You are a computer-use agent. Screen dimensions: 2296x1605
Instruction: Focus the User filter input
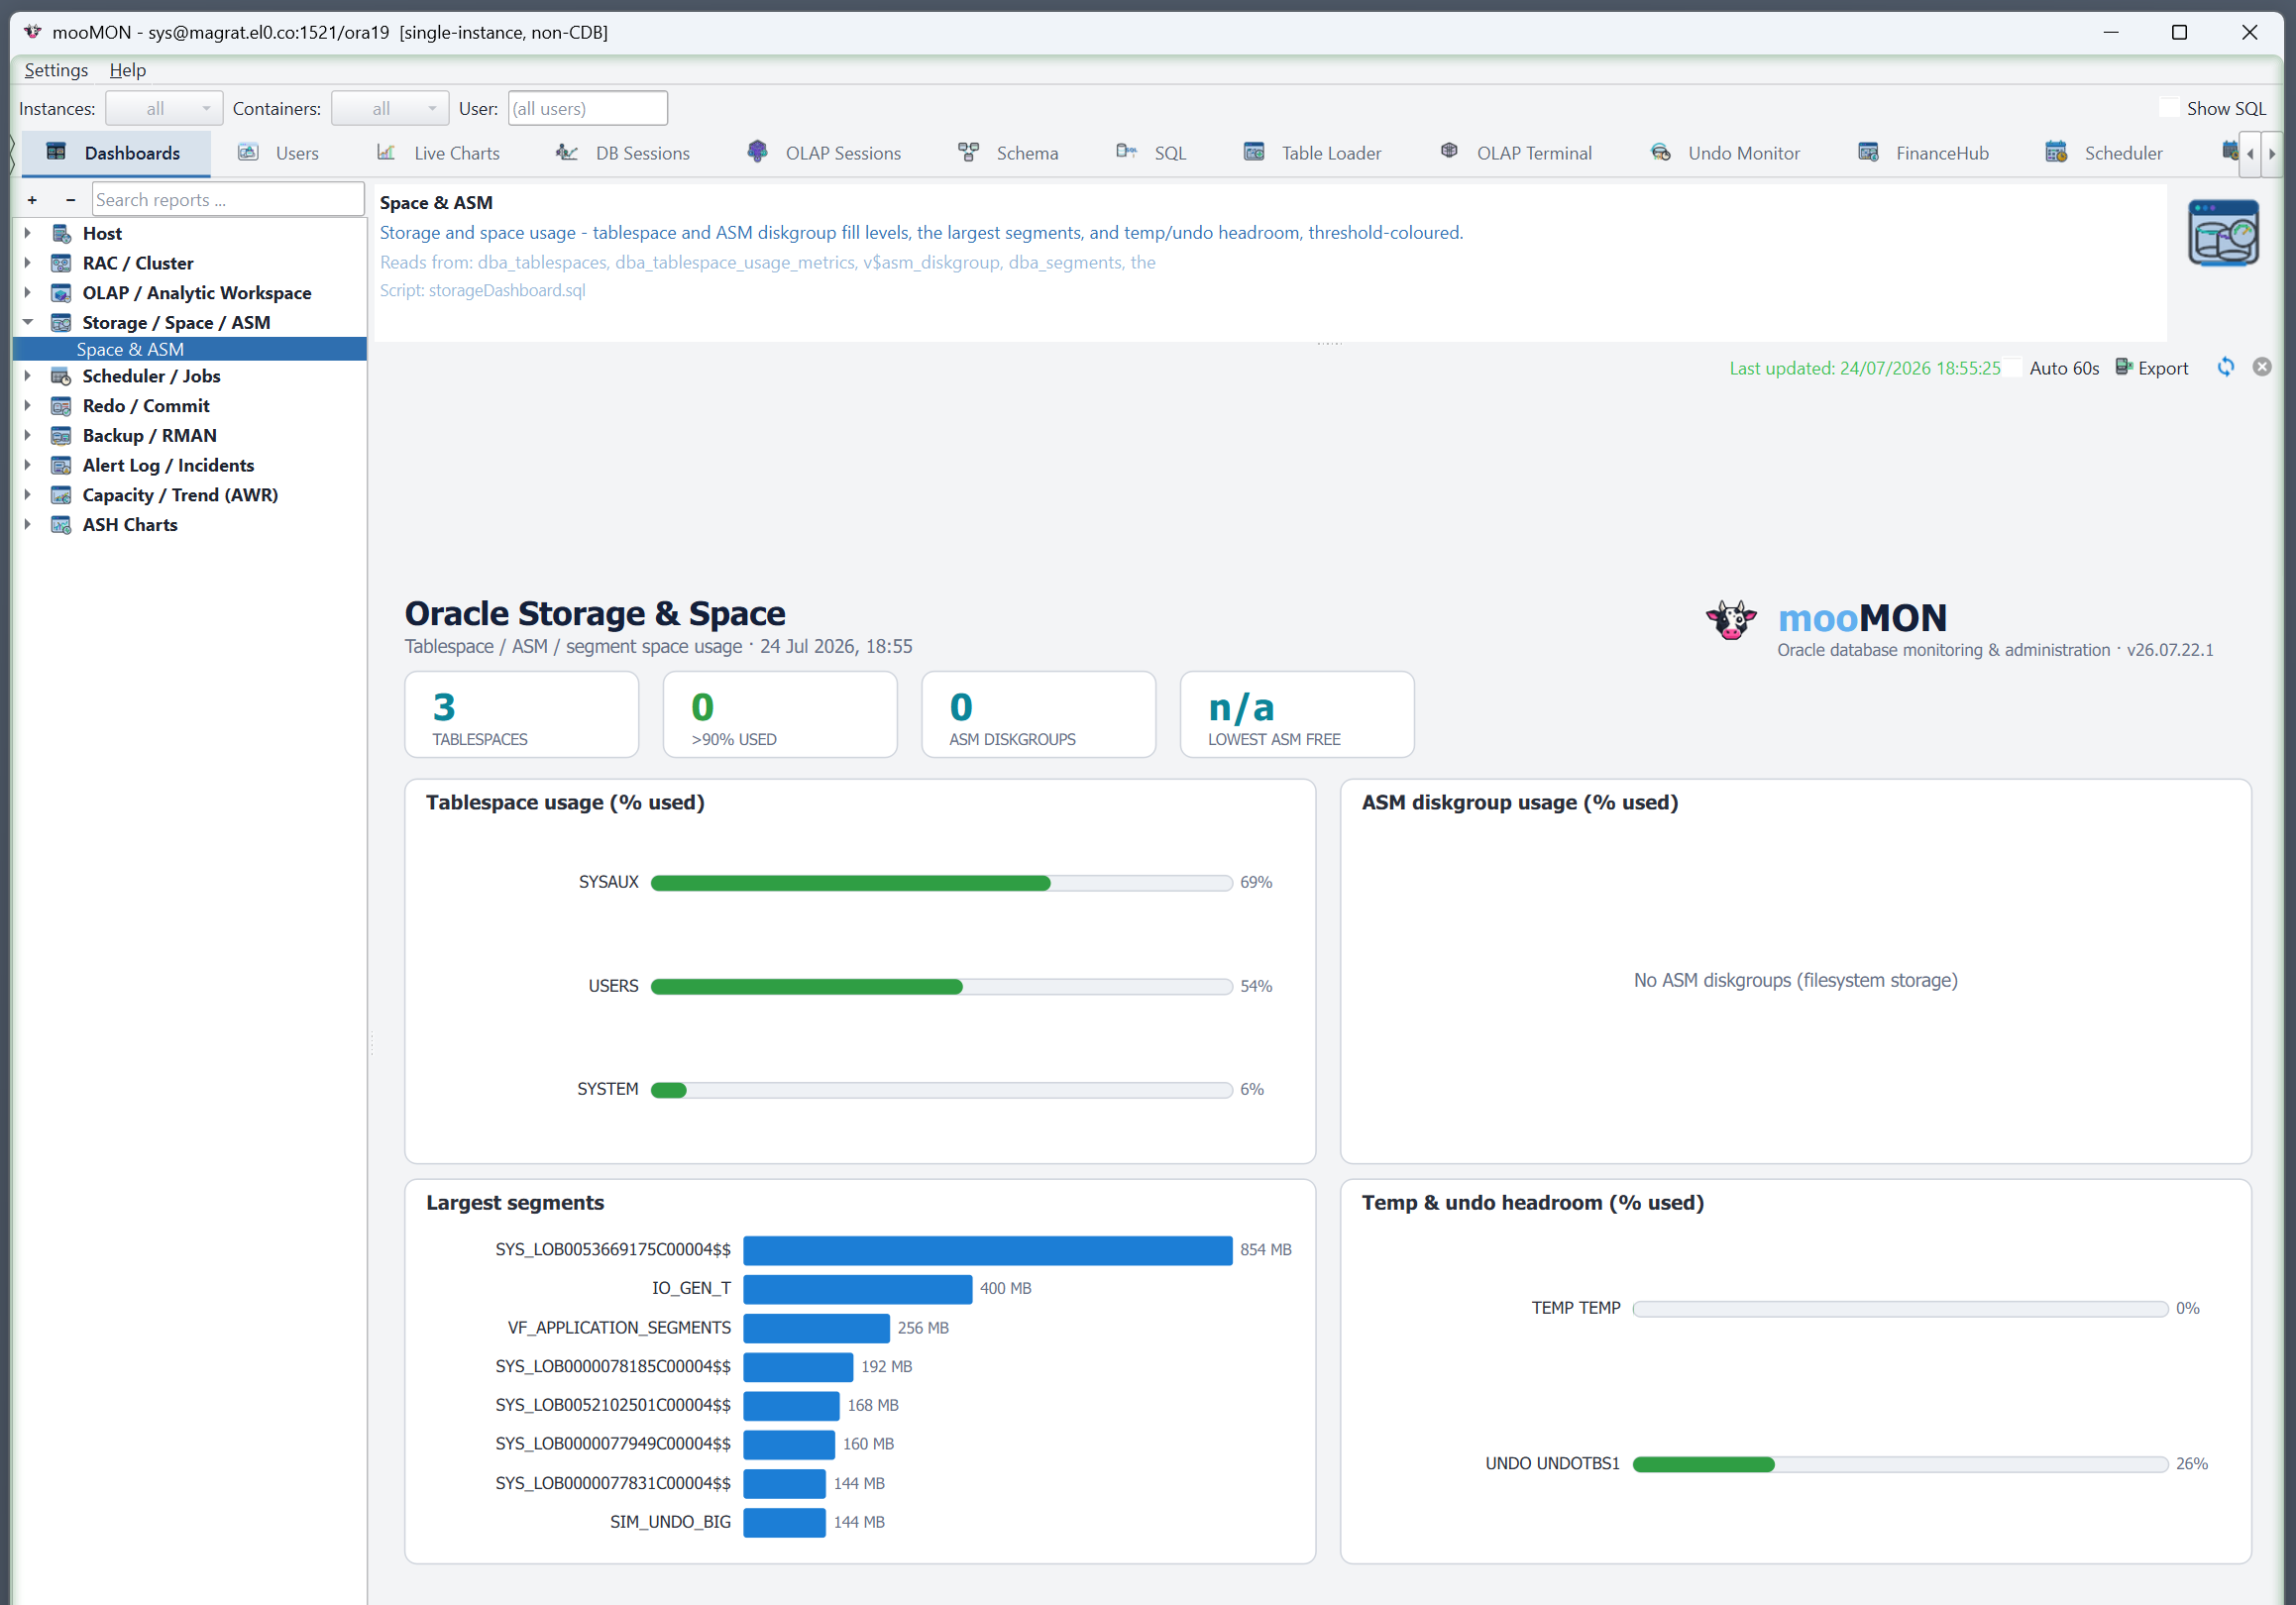[588, 108]
